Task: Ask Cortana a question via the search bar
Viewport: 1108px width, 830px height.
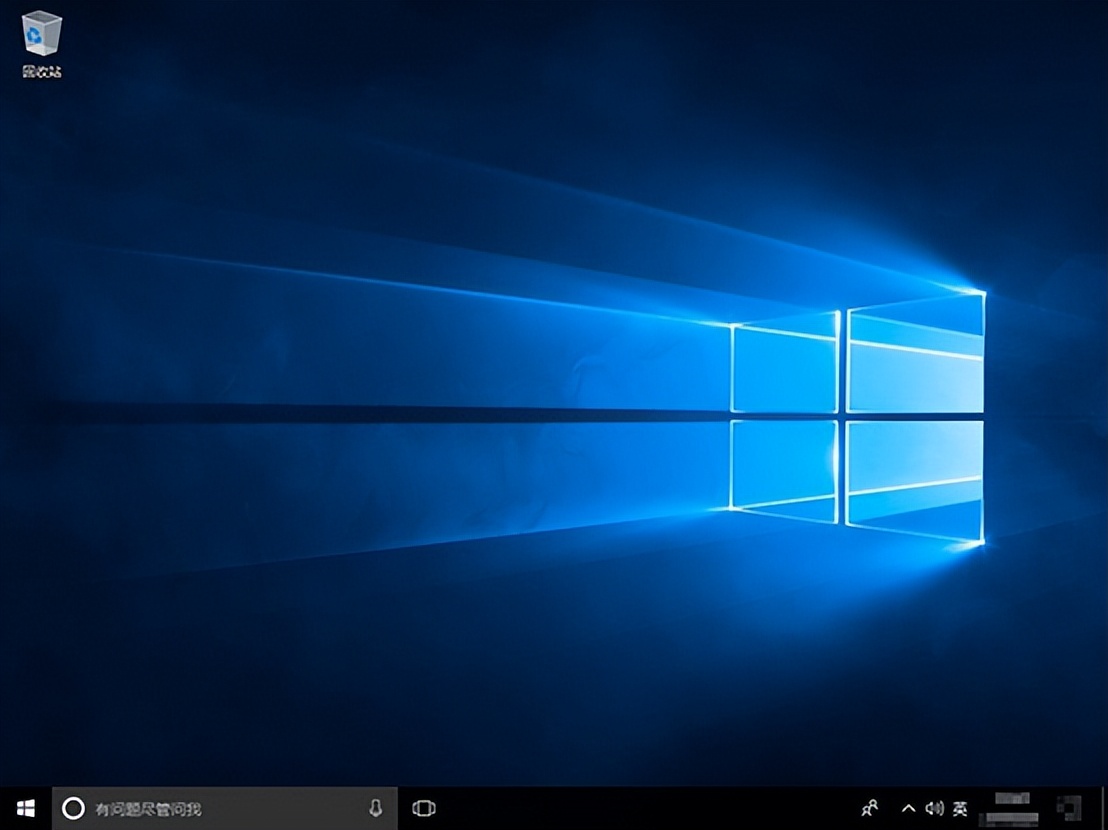Action: pyautogui.click(x=200, y=808)
